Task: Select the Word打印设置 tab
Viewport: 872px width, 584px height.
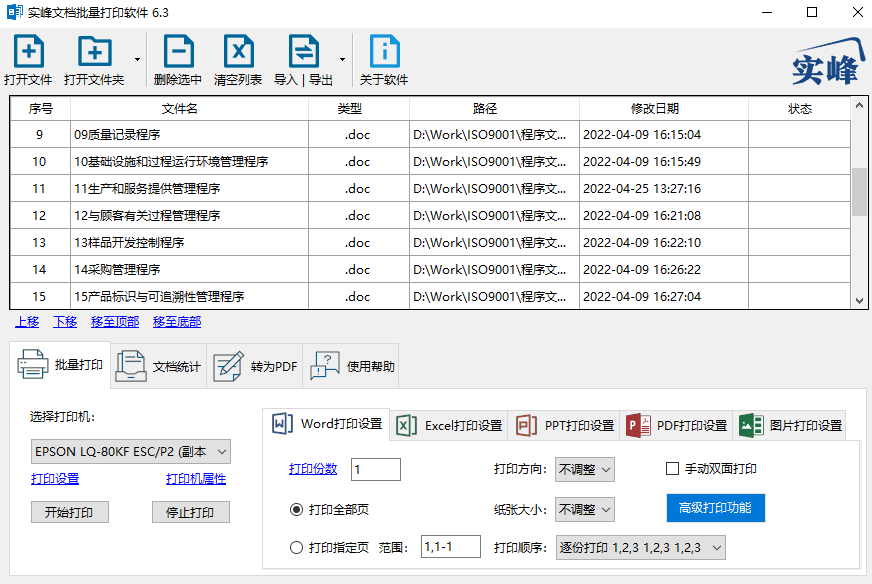Action: click(x=326, y=424)
